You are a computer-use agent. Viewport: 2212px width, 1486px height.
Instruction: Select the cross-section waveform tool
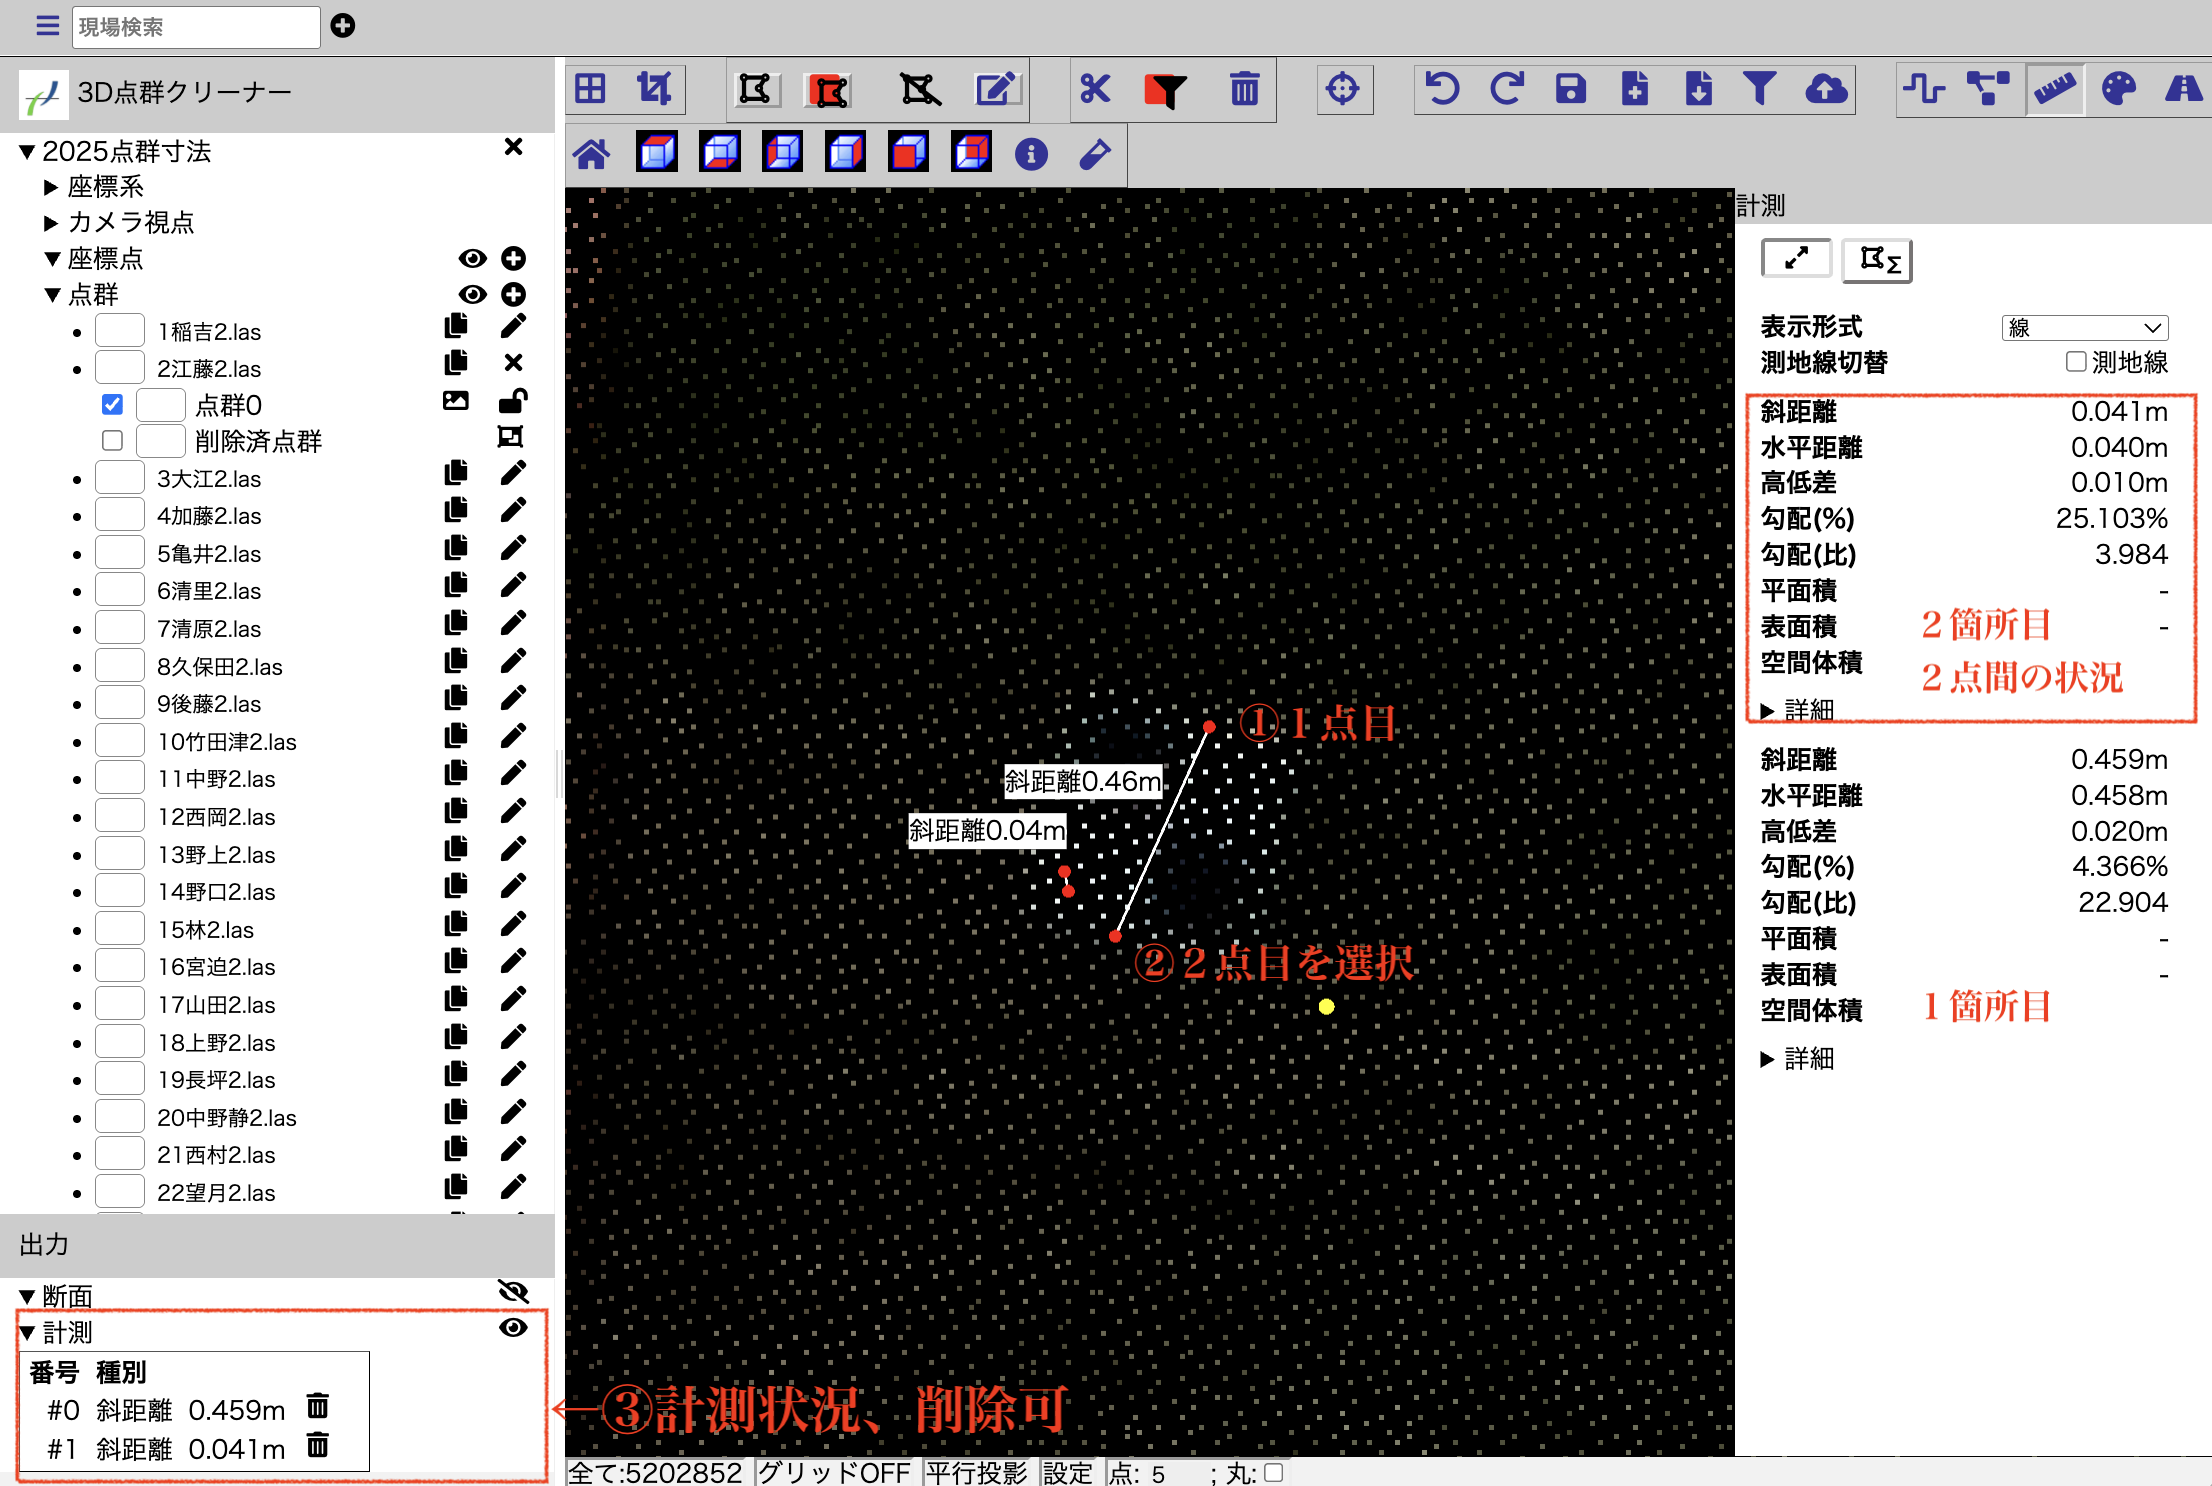click(x=1924, y=89)
